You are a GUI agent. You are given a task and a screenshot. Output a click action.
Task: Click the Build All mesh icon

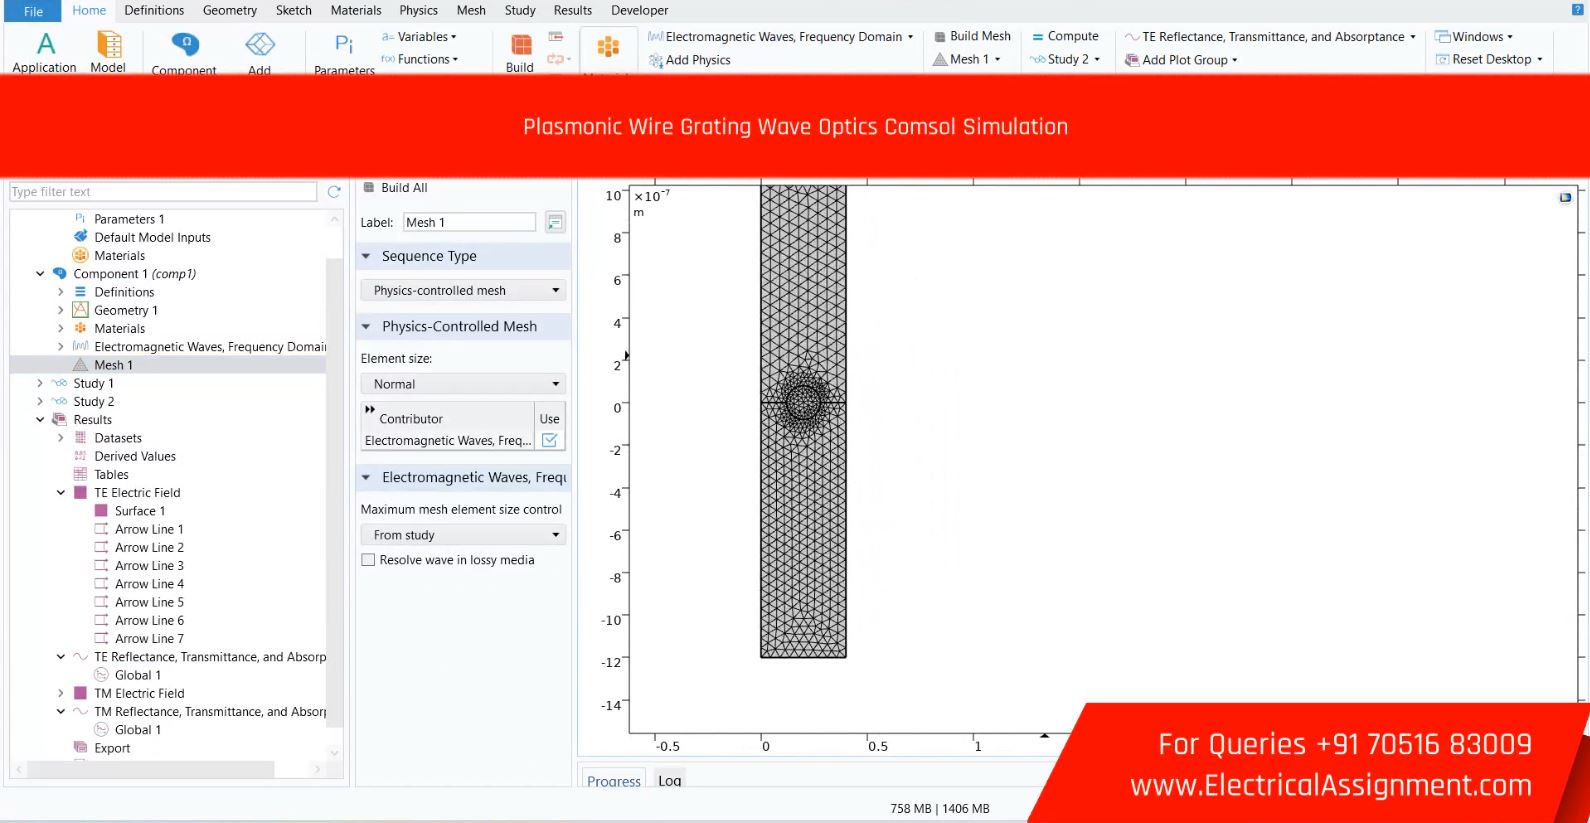369,188
